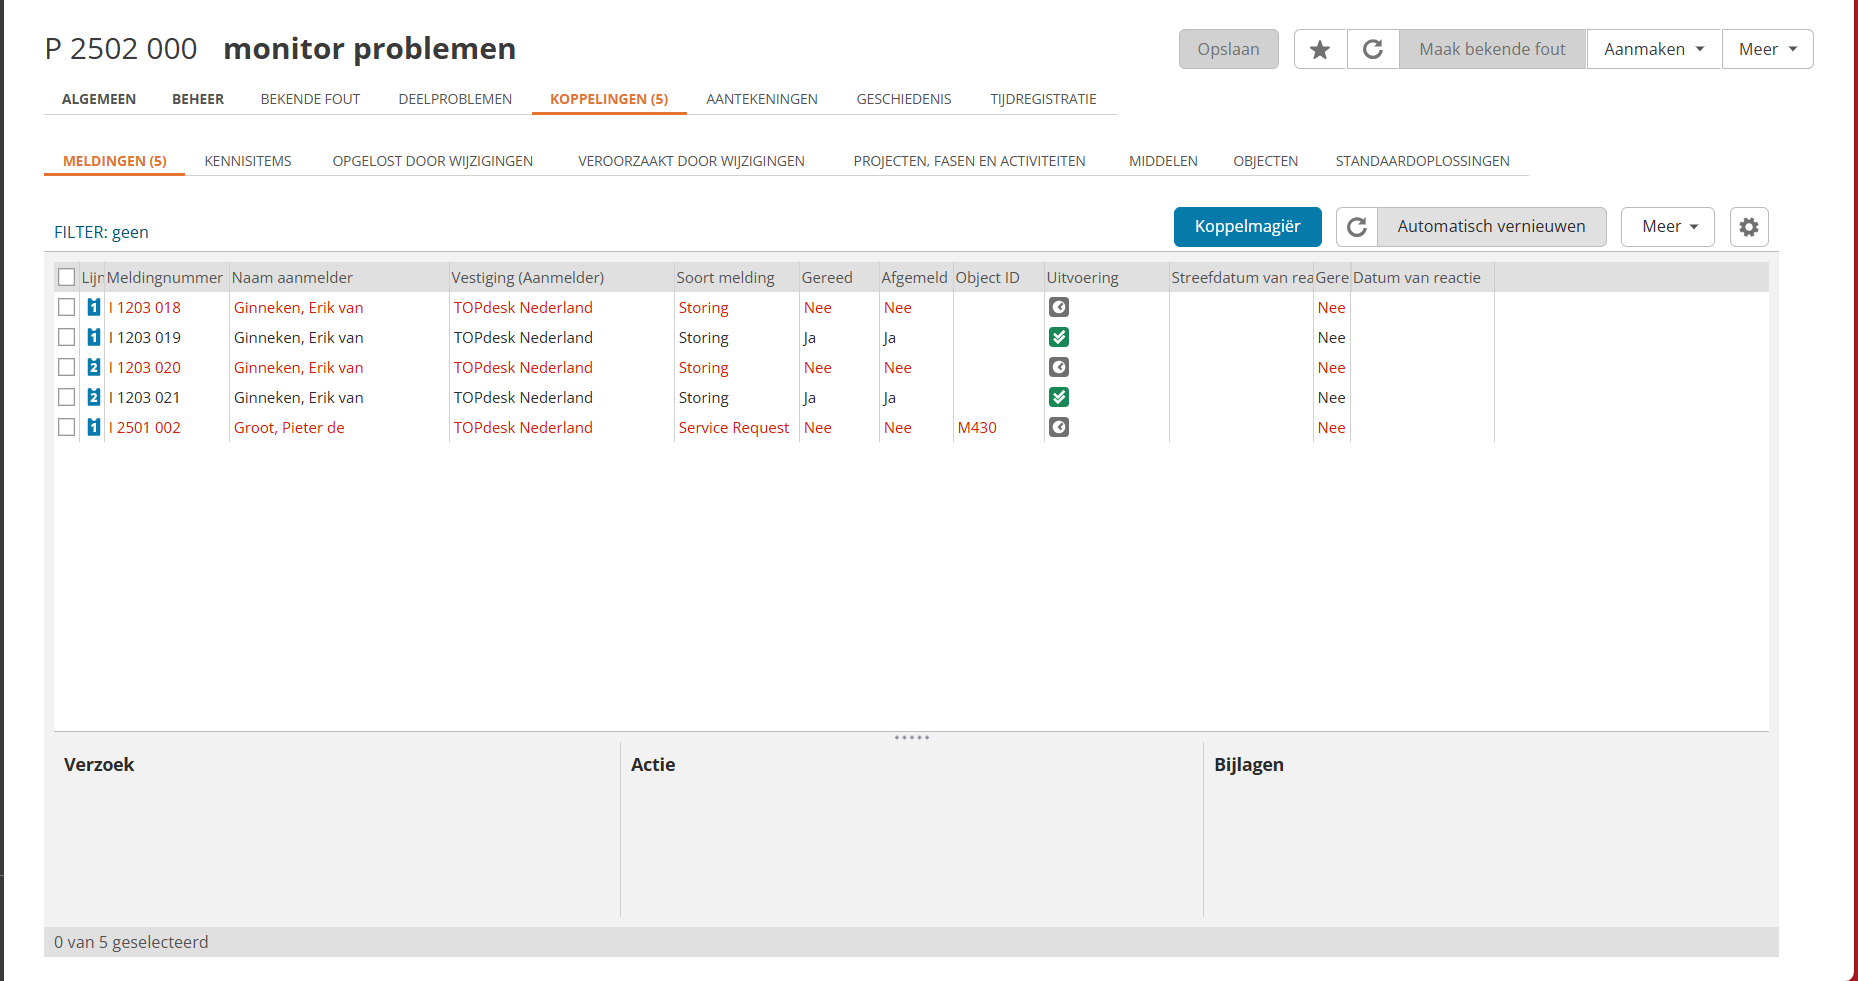Click the Koppelmagiër button
The height and width of the screenshot is (981, 1858).
pyautogui.click(x=1247, y=227)
